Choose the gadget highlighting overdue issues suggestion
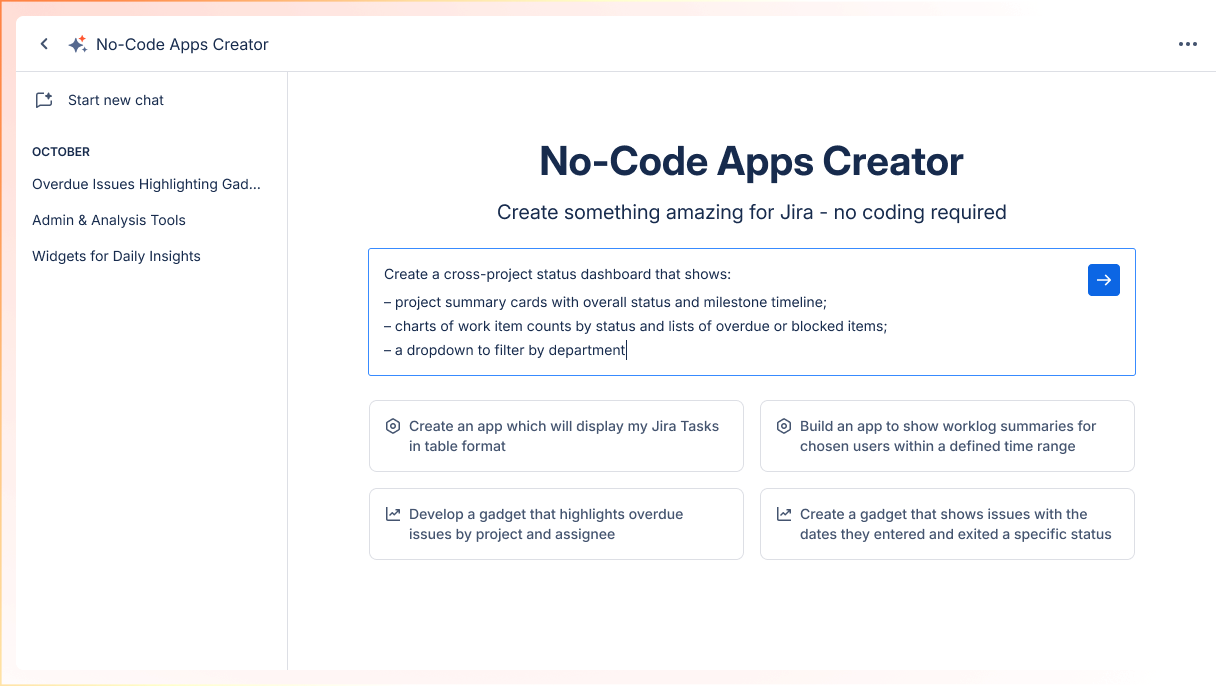 click(x=556, y=524)
